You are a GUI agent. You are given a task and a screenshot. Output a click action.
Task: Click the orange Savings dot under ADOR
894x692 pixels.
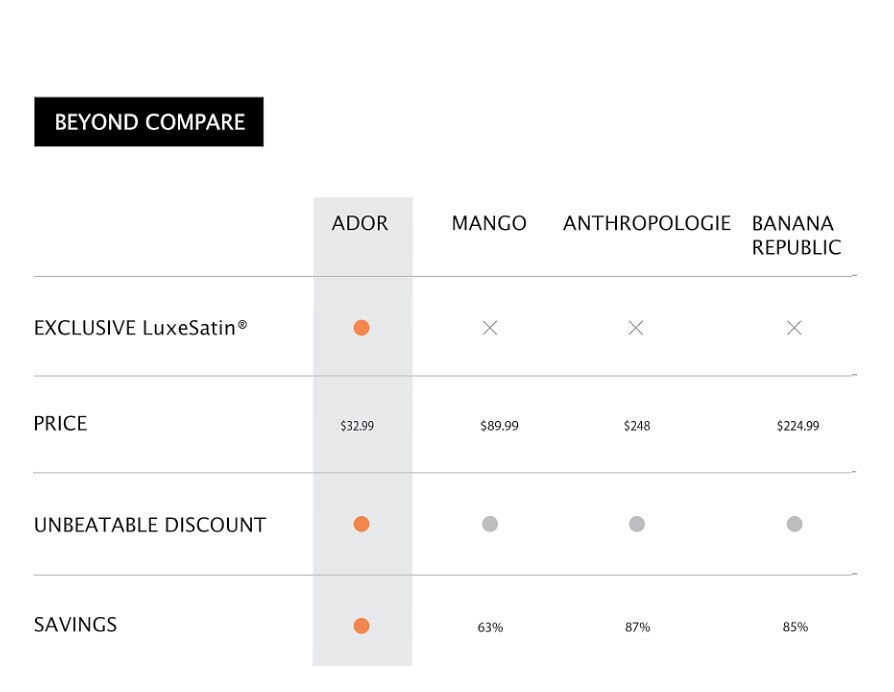point(361,626)
